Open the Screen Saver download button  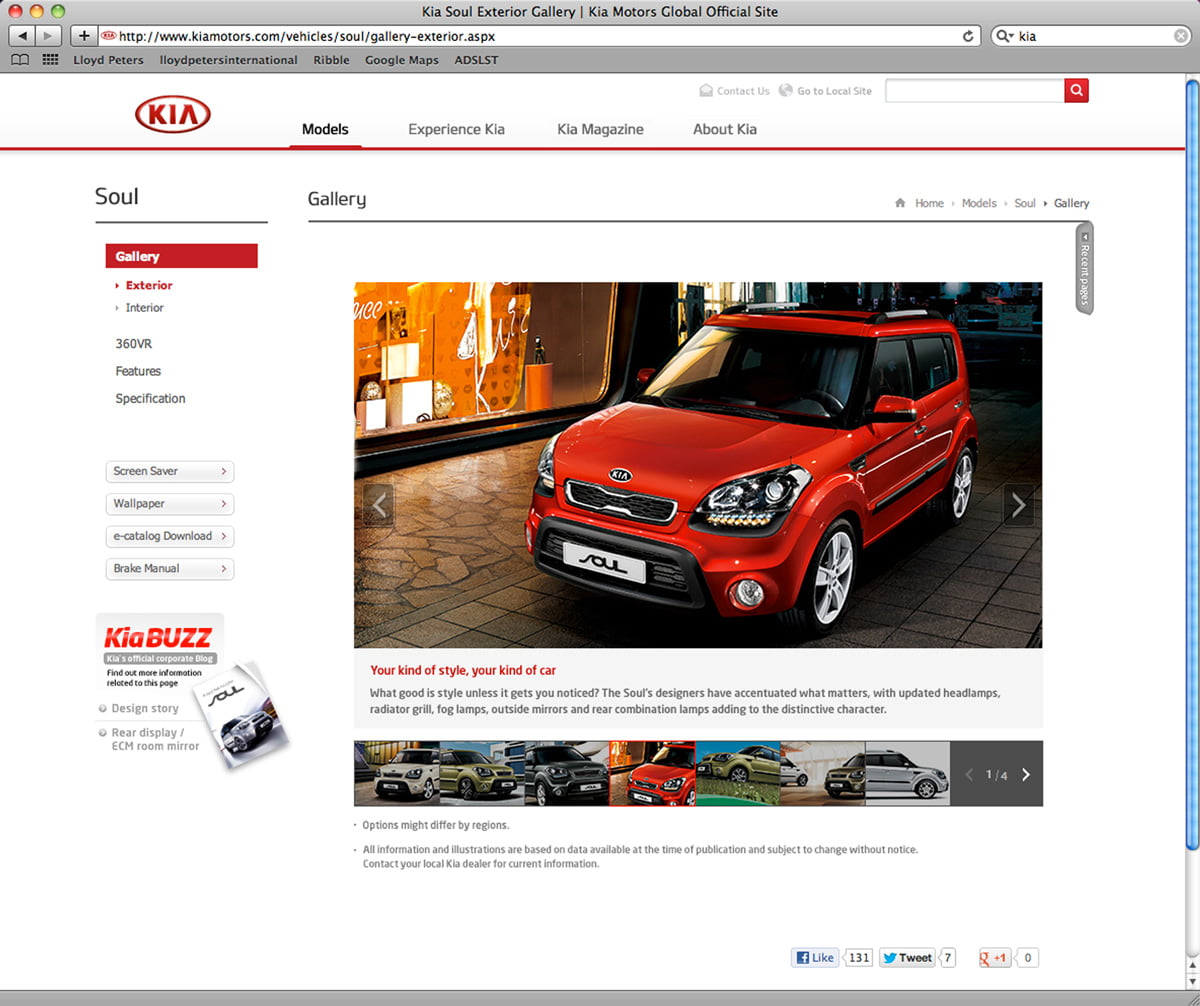170,471
